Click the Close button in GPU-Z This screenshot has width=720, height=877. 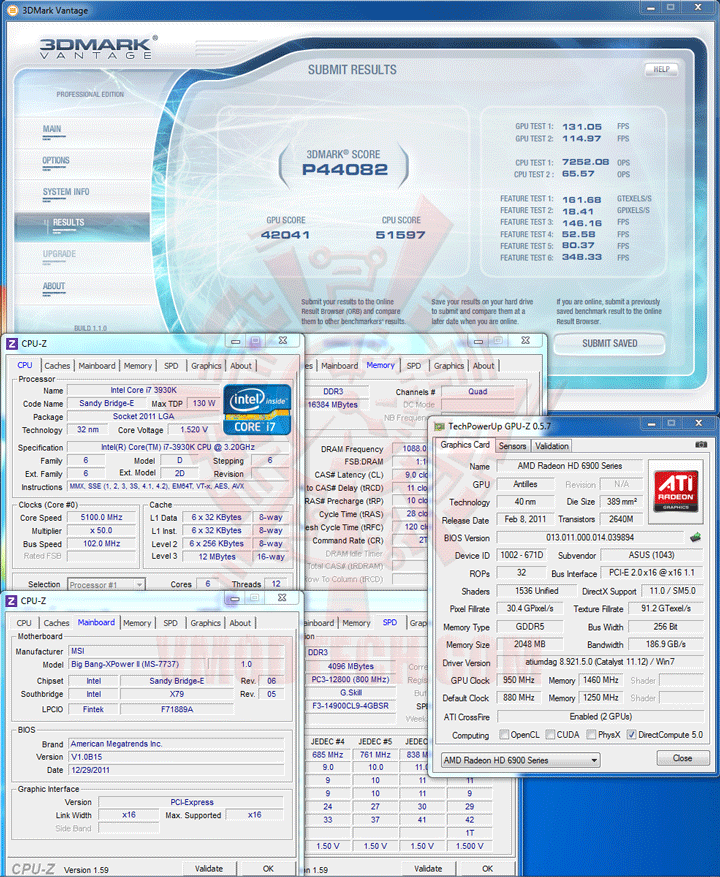coord(683,758)
